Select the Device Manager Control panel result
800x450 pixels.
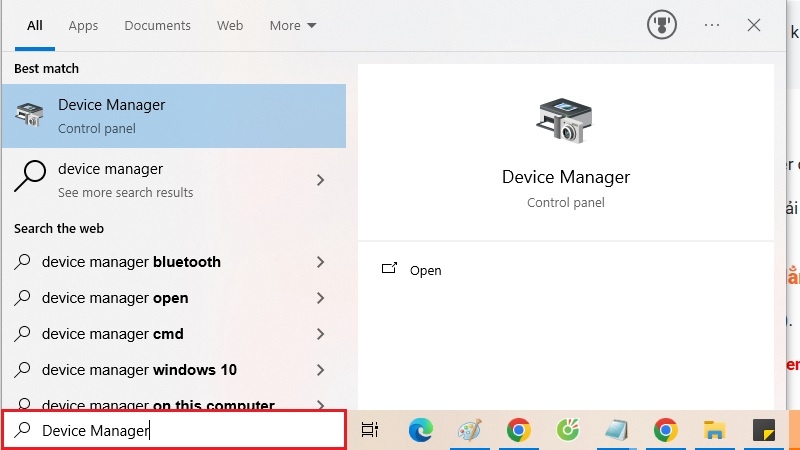[x=174, y=116]
